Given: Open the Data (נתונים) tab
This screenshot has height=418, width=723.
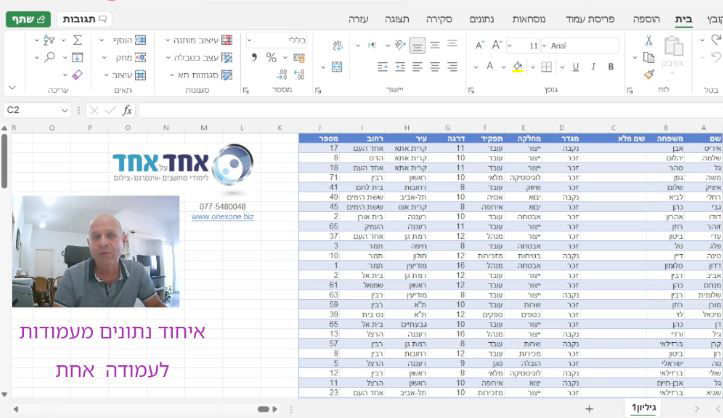Looking at the screenshot, I should [482, 19].
